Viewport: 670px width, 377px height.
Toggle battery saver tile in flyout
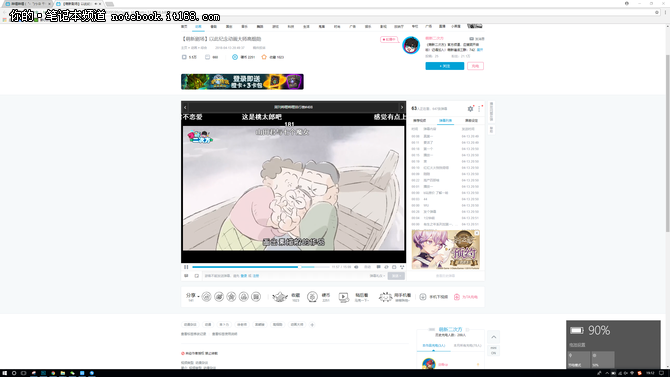pos(579,359)
